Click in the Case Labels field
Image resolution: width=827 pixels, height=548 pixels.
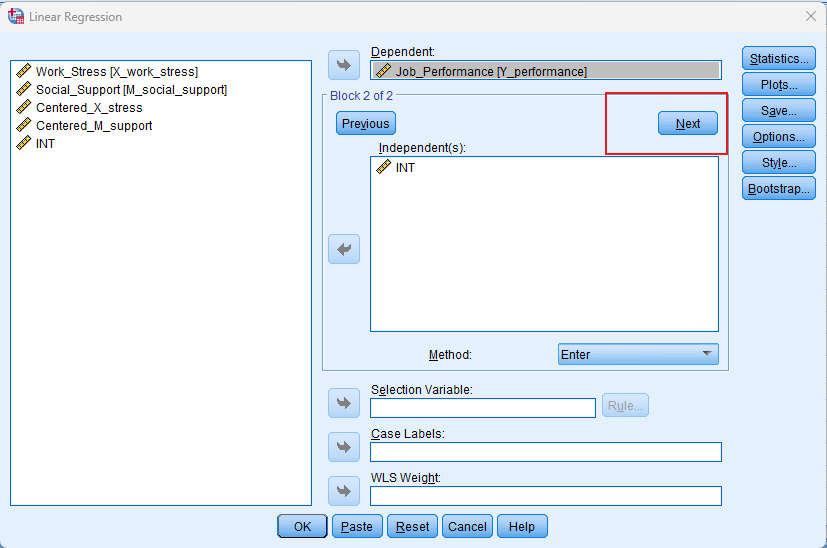(545, 452)
